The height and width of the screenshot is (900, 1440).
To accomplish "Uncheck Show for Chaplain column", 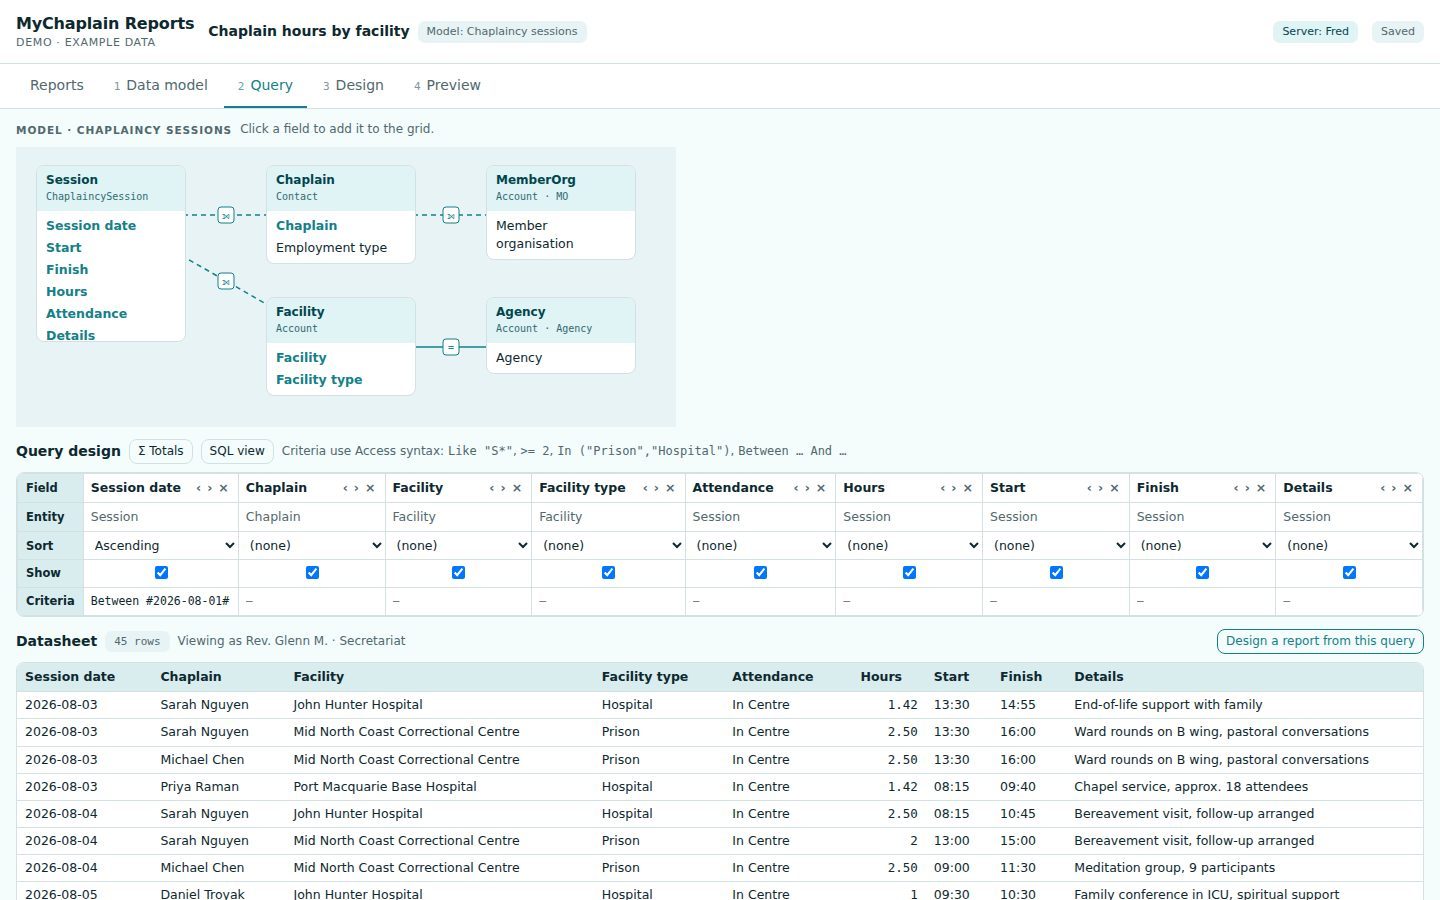I will pos(312,573).
